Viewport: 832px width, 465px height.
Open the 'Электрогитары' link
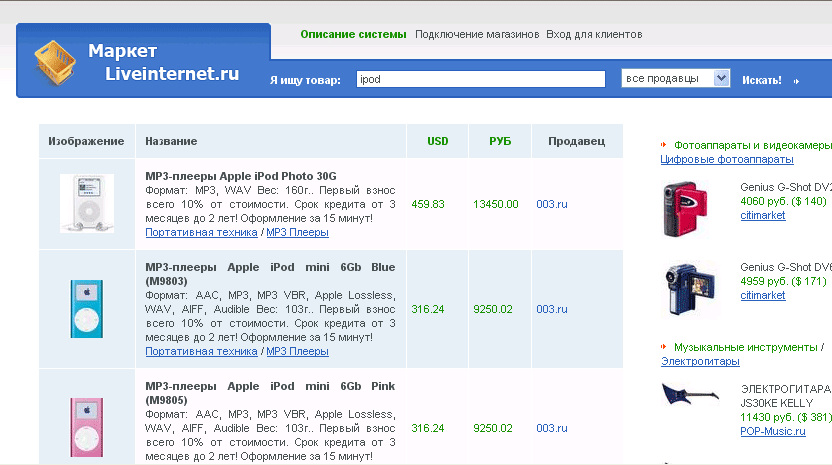[x=700, y=361]
